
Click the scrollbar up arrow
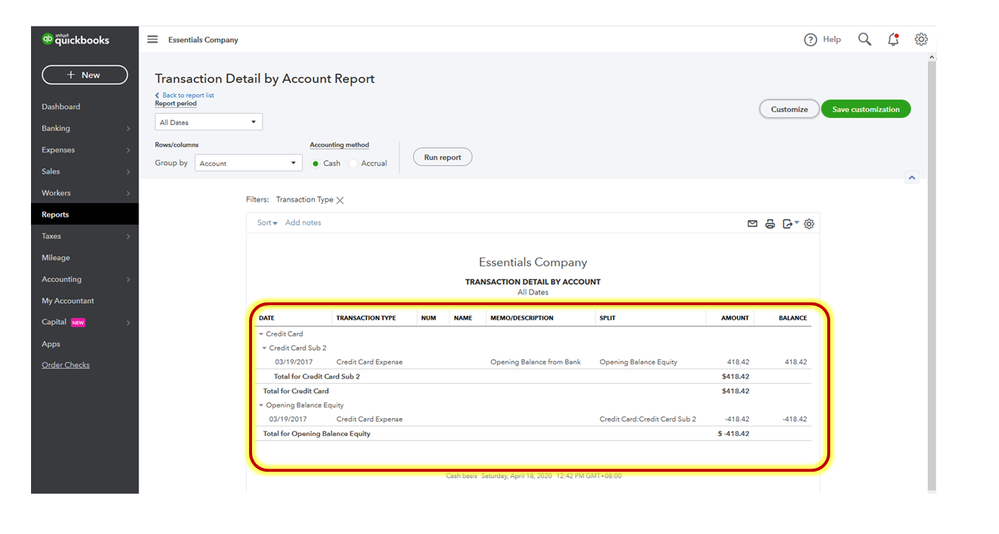[931, 57]
